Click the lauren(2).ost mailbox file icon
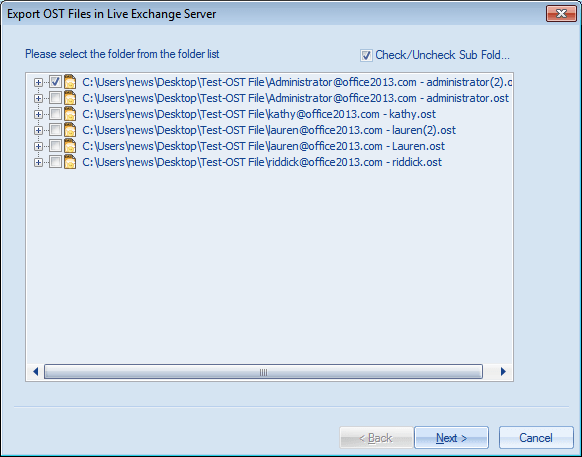Screen dimensions: 582x457 pos(70,130)
